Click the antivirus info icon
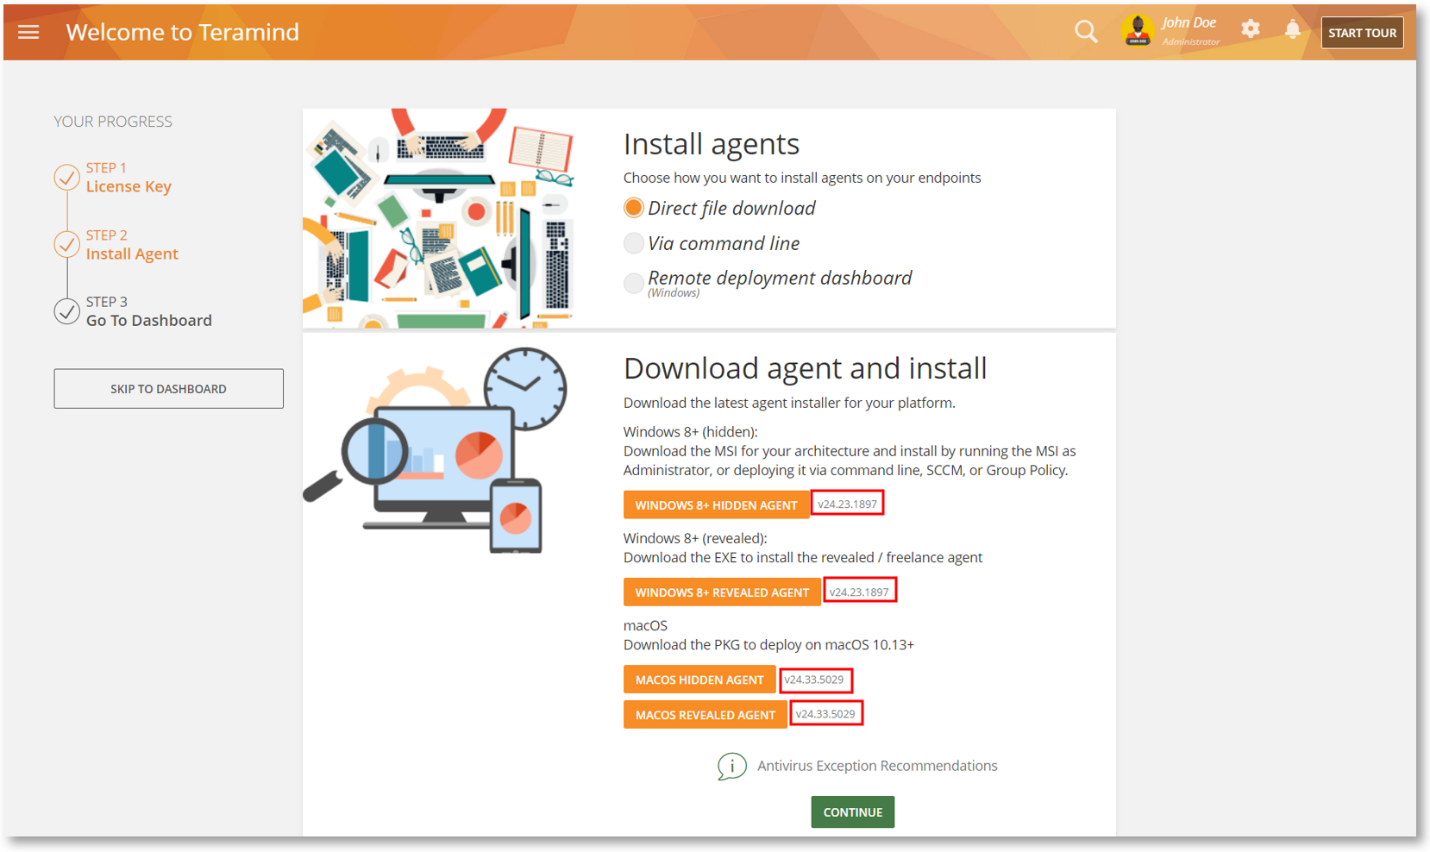The width and height of the screenshot is (1430, 852). coord(732,767)
